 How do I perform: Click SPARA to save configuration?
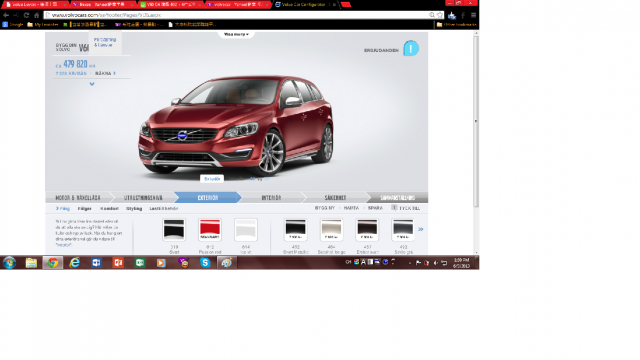375,208
